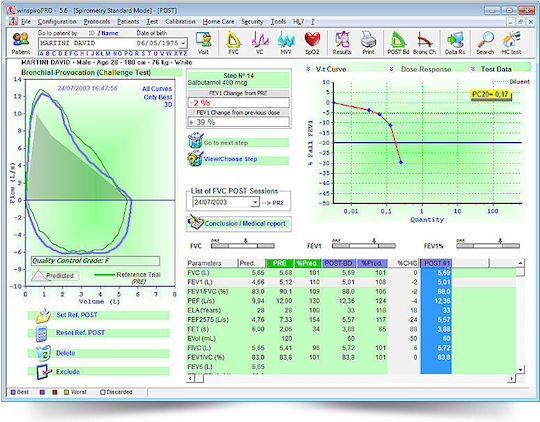Viewport: 540px width, 422px height.
Task: Click the Conclusion / Medical report button
Action: pyautogui.click(x=238, y=224)
